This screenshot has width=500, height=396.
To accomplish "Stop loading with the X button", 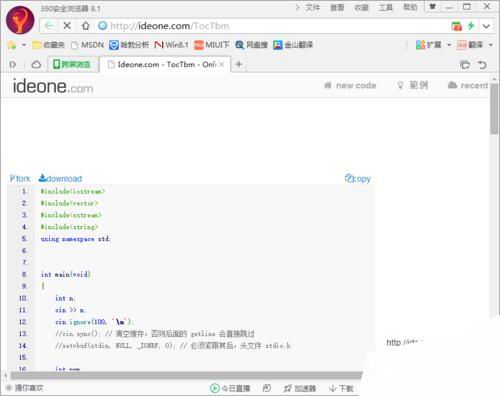I will pyautogui.click(x=67, y=26).
